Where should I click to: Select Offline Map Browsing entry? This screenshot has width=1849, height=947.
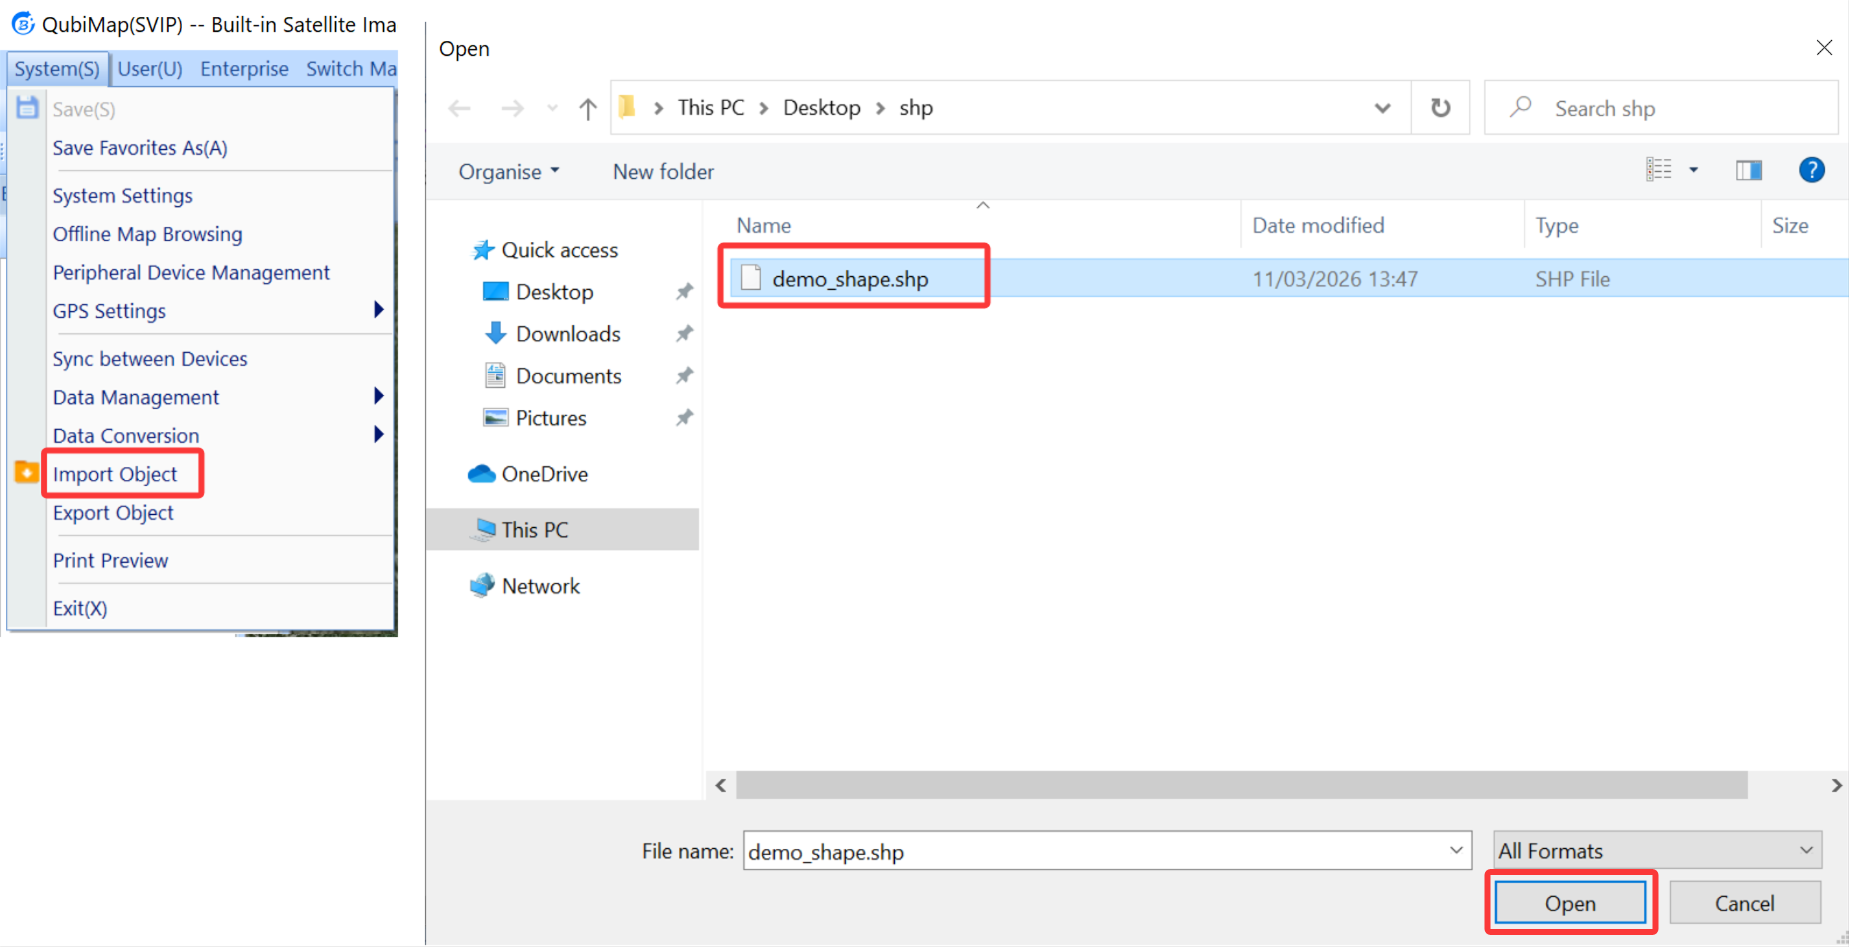pos(148,234)
